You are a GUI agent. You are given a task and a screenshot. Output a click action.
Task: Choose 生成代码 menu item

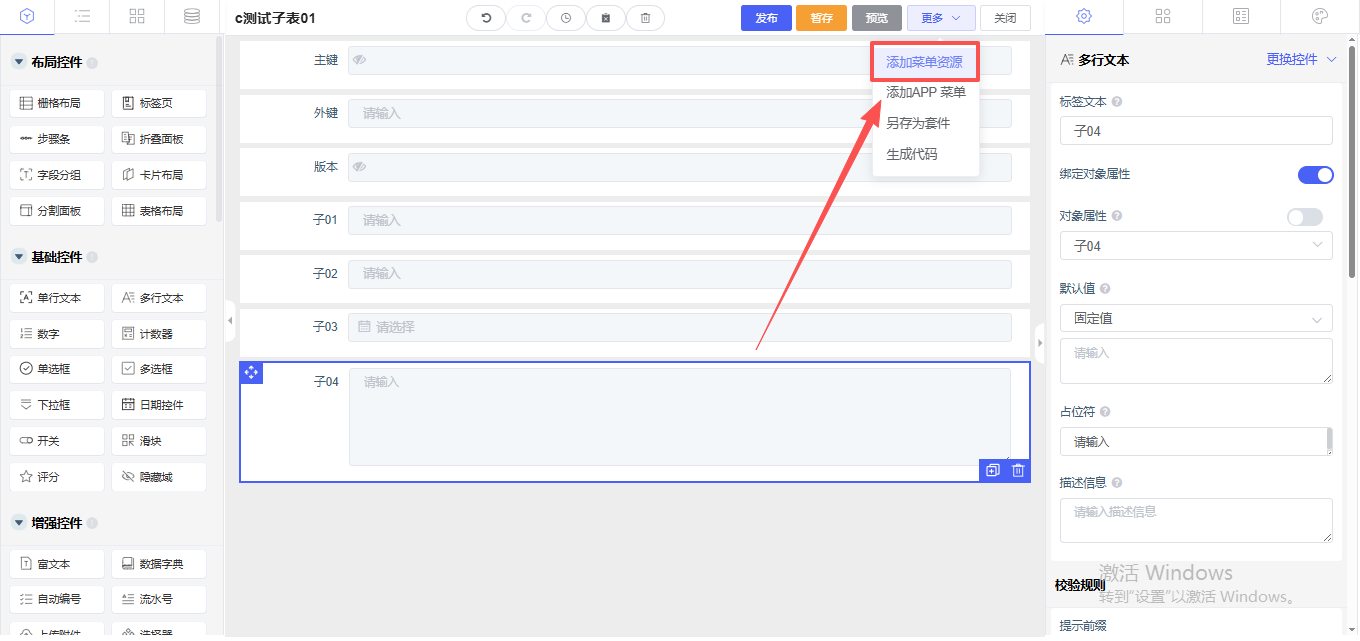coord(911,154)
